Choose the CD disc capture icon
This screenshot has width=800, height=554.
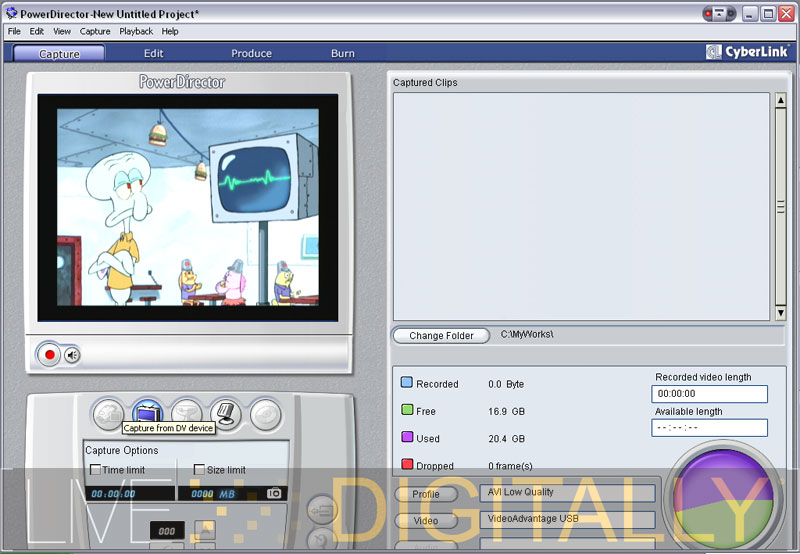point(265,412)
